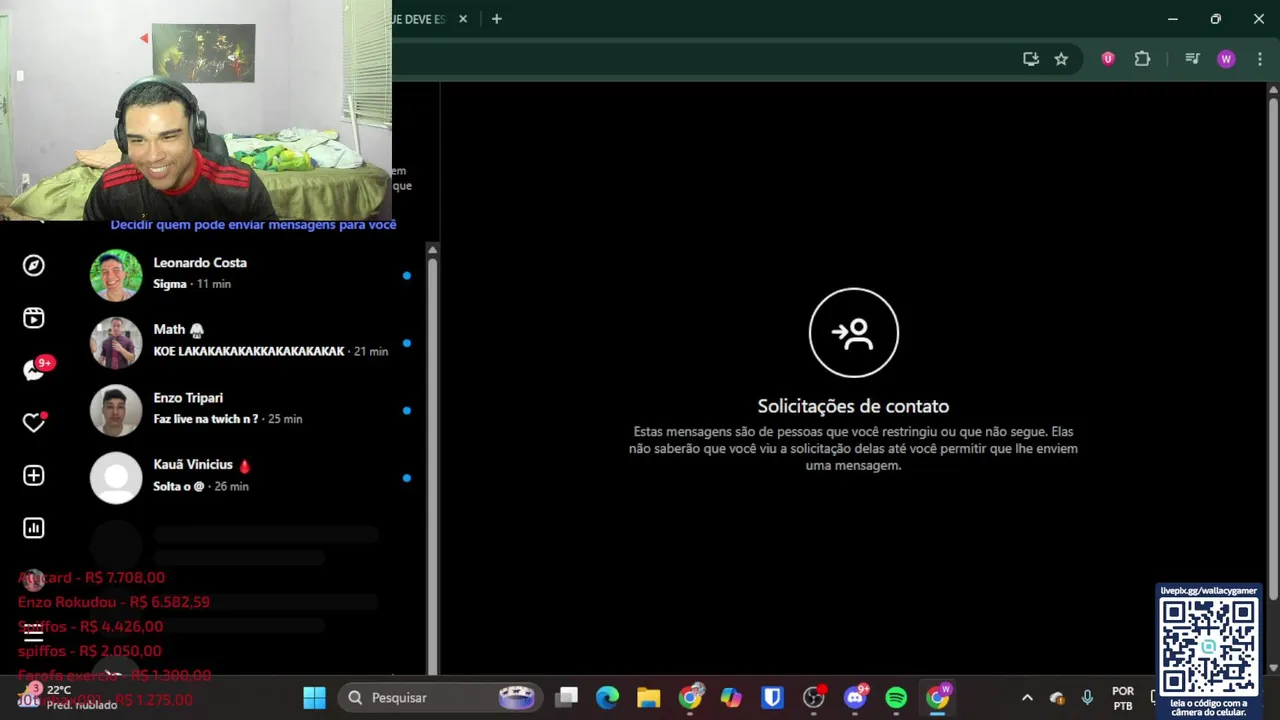Image resolution: width=1280 pixels, height=720 pixels.
Task: Click Enzo Tripari's profile picture
Action: pos(116,410)
